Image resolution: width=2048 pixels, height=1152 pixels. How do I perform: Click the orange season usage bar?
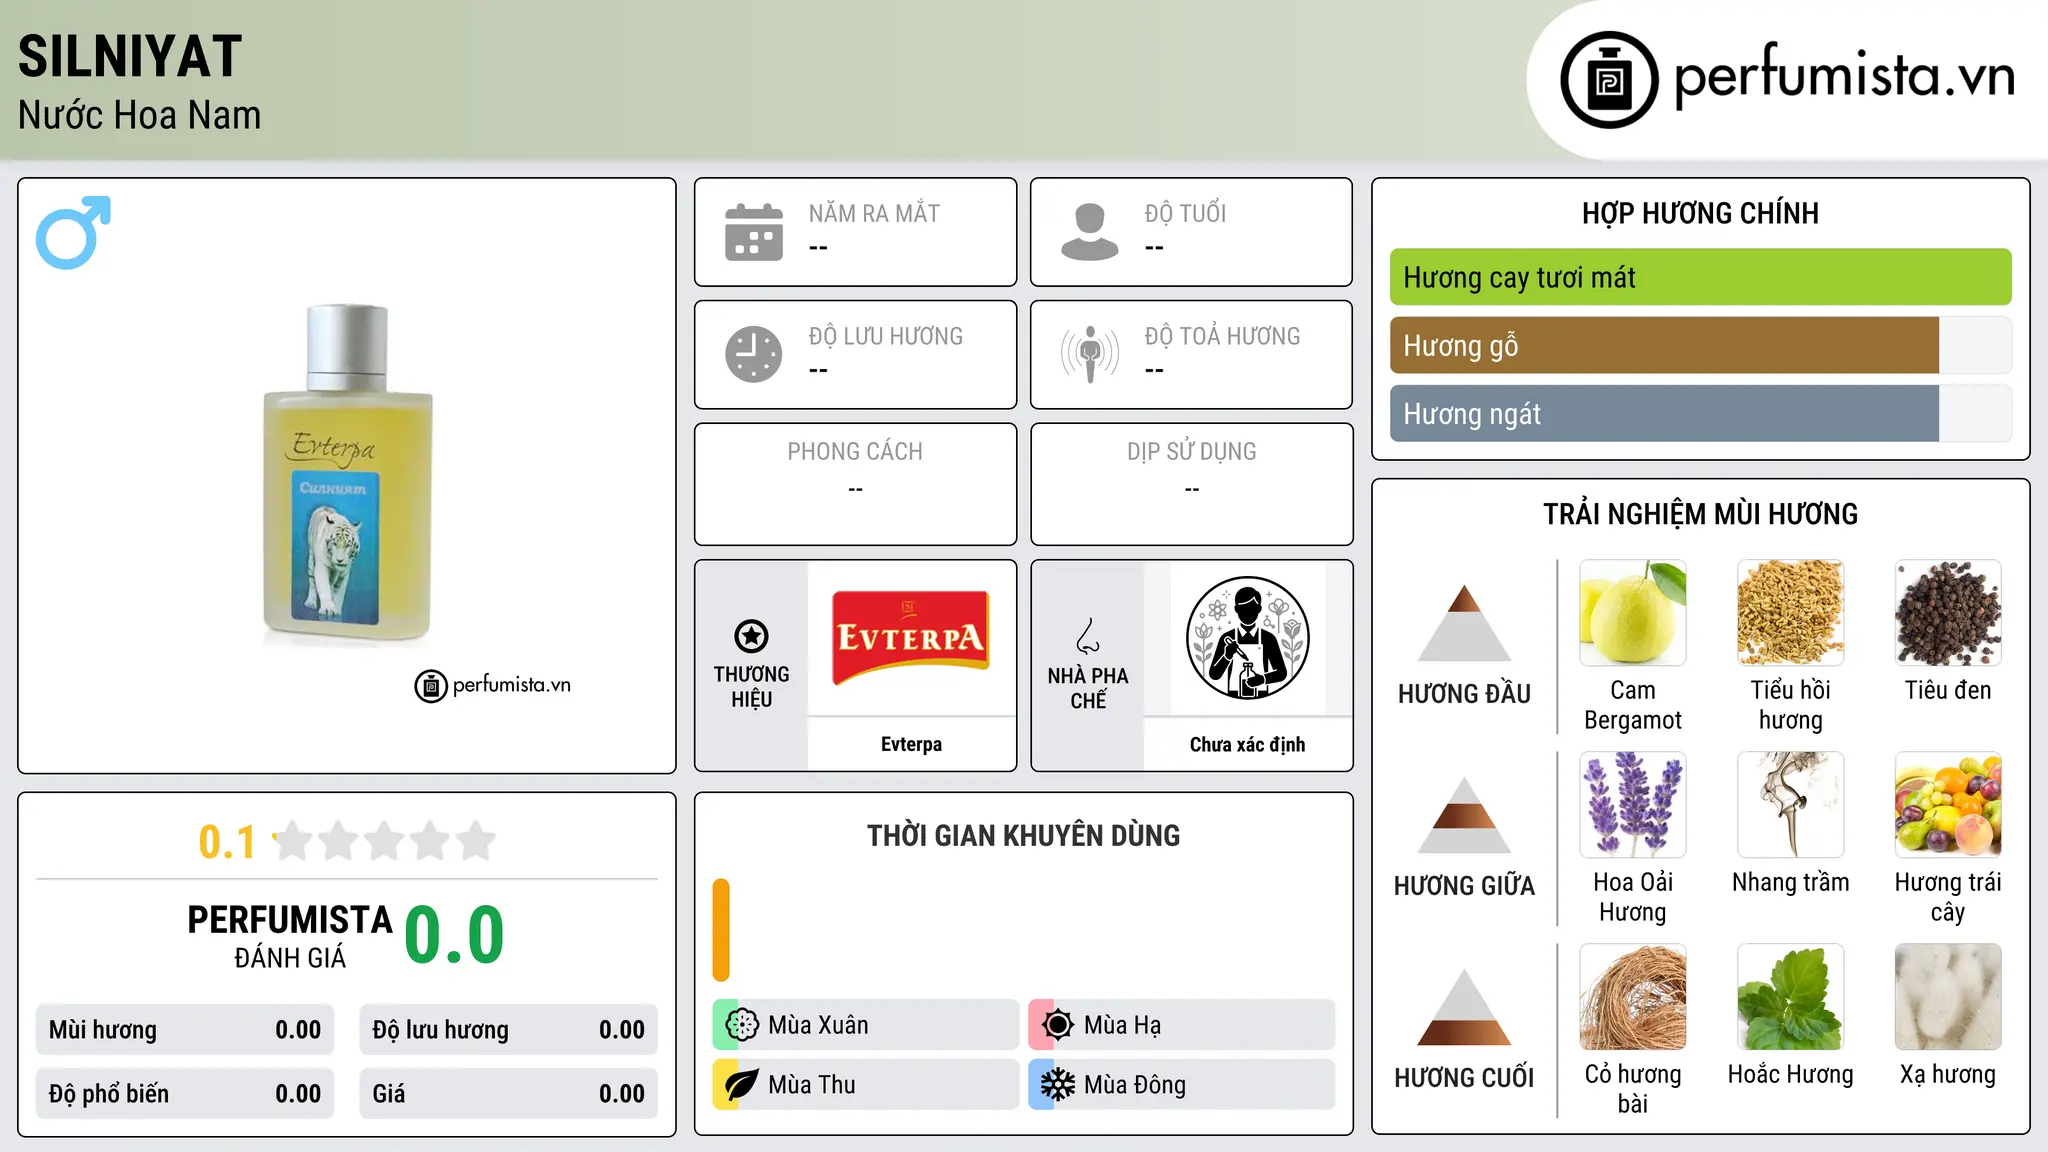721,930
